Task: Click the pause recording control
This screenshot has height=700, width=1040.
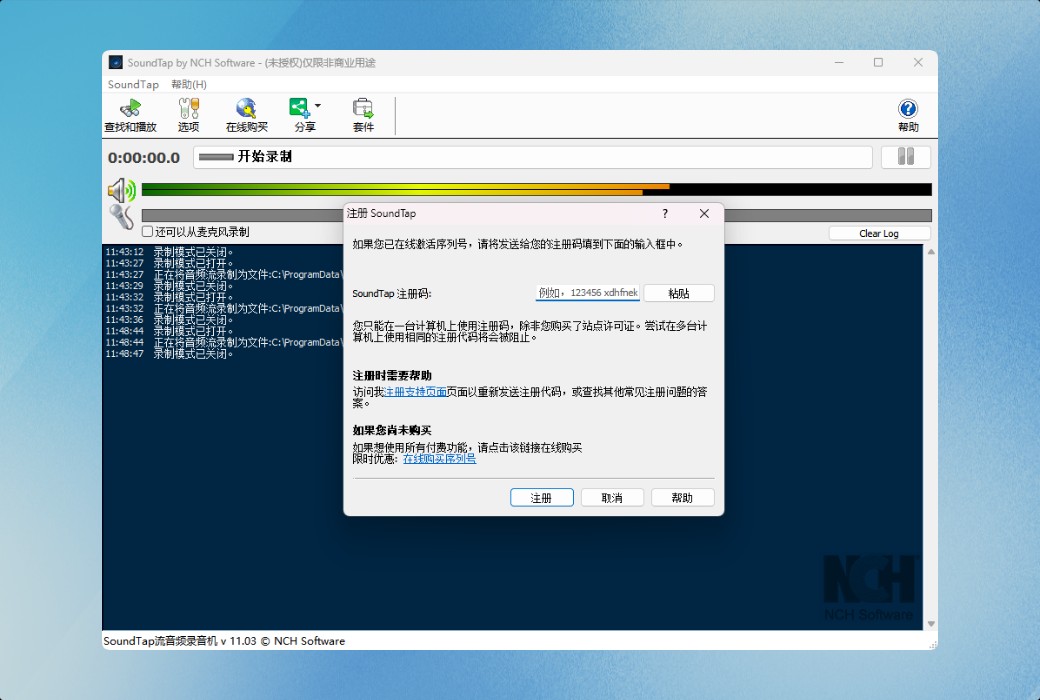Action: [905, 156]
